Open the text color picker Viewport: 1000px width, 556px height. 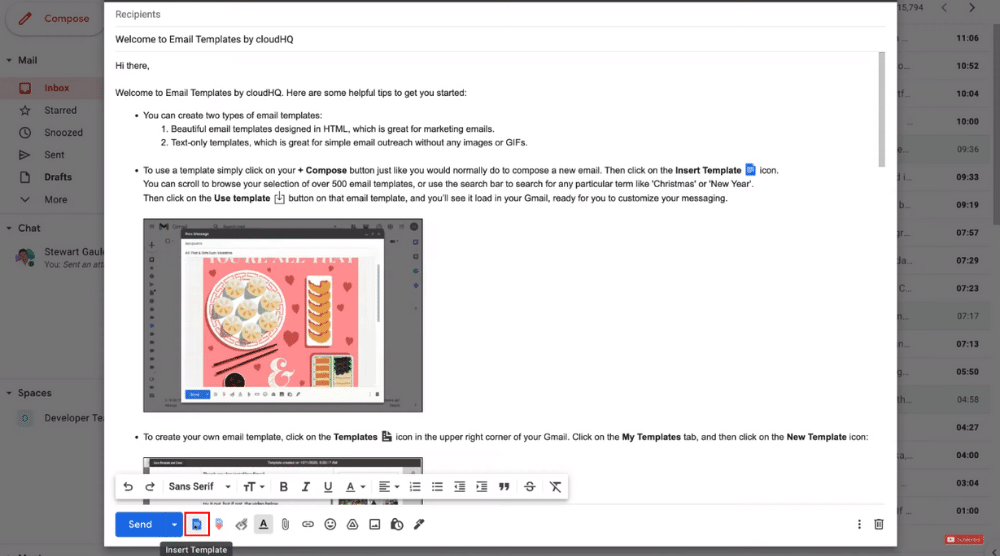tap(355, 486)
